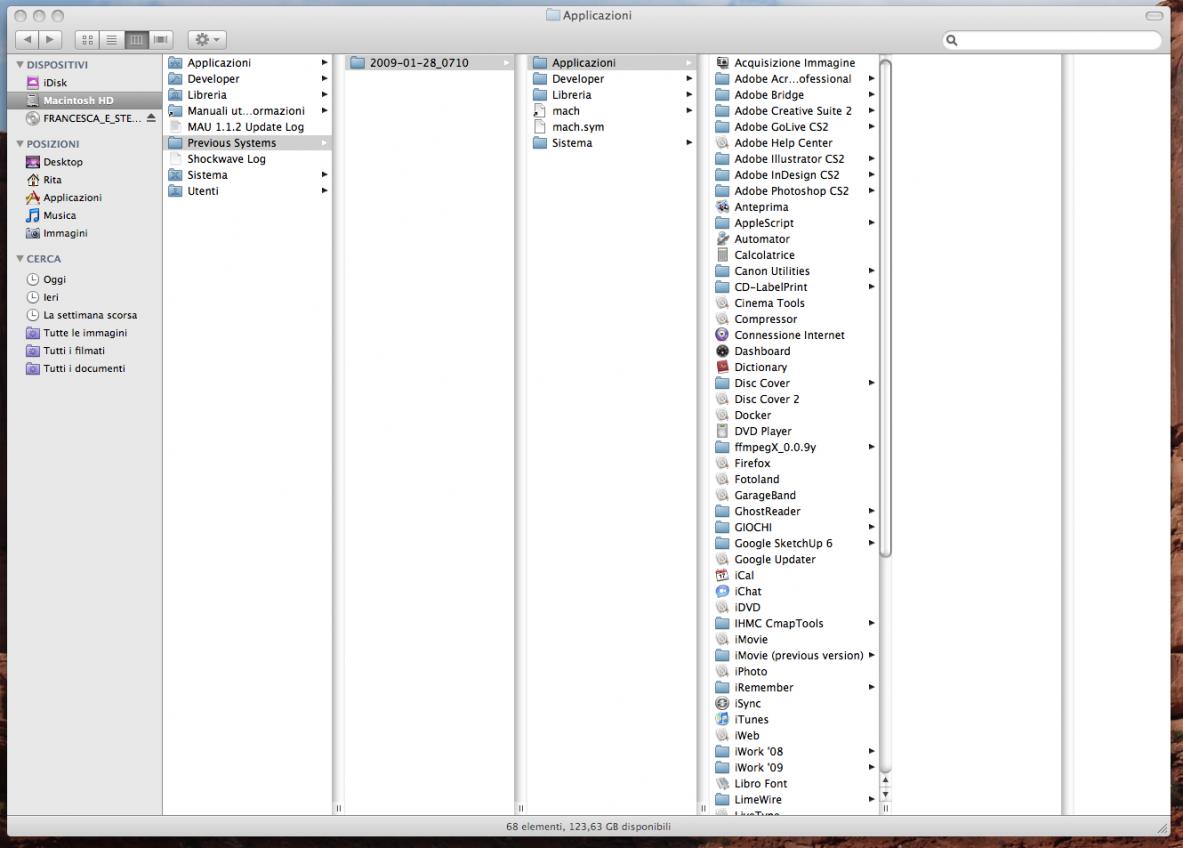Expand the Libreria folder arrow in third column

click(689, 94)
